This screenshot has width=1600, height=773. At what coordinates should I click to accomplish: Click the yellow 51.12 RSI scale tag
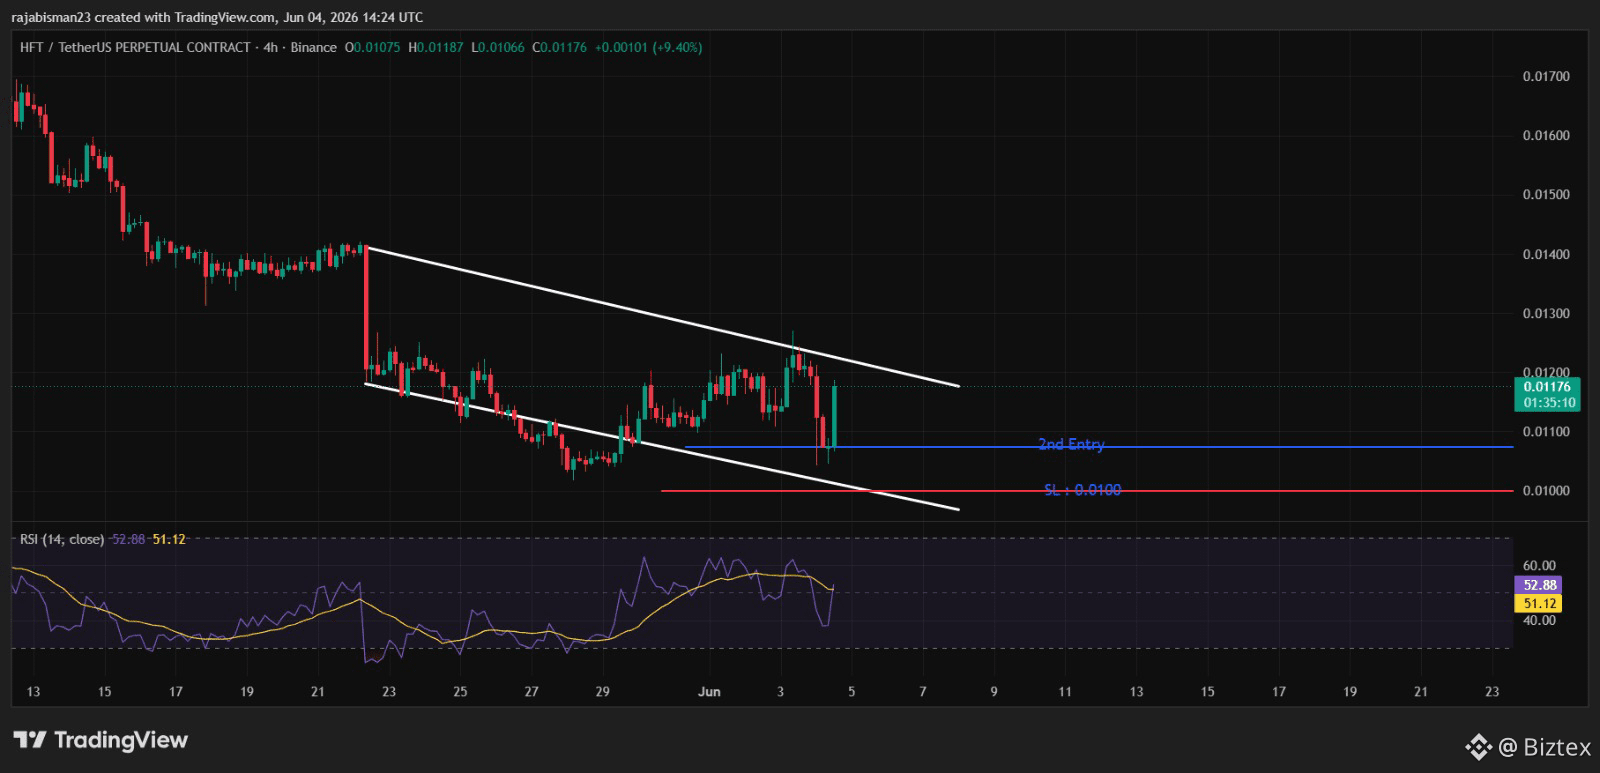point(1538,603)
